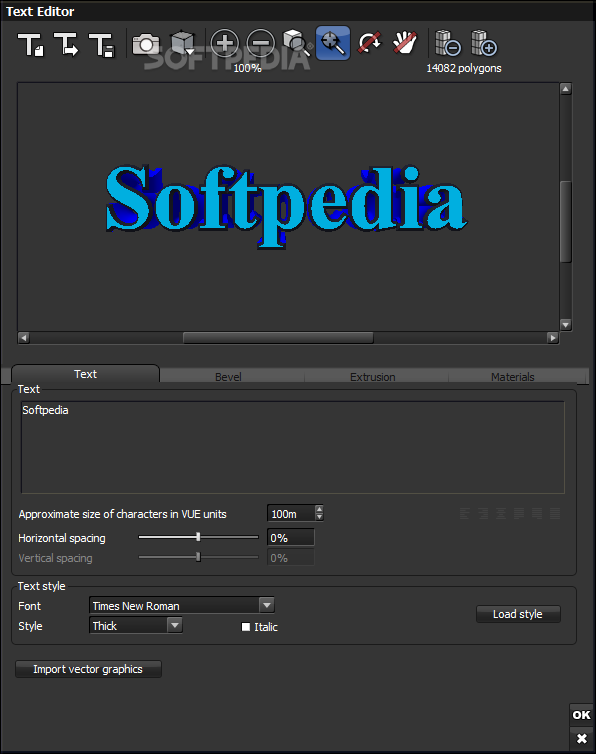Open the Bevel tab
The width and height of the screenshot is (596, 754).
tap(228, 377)
